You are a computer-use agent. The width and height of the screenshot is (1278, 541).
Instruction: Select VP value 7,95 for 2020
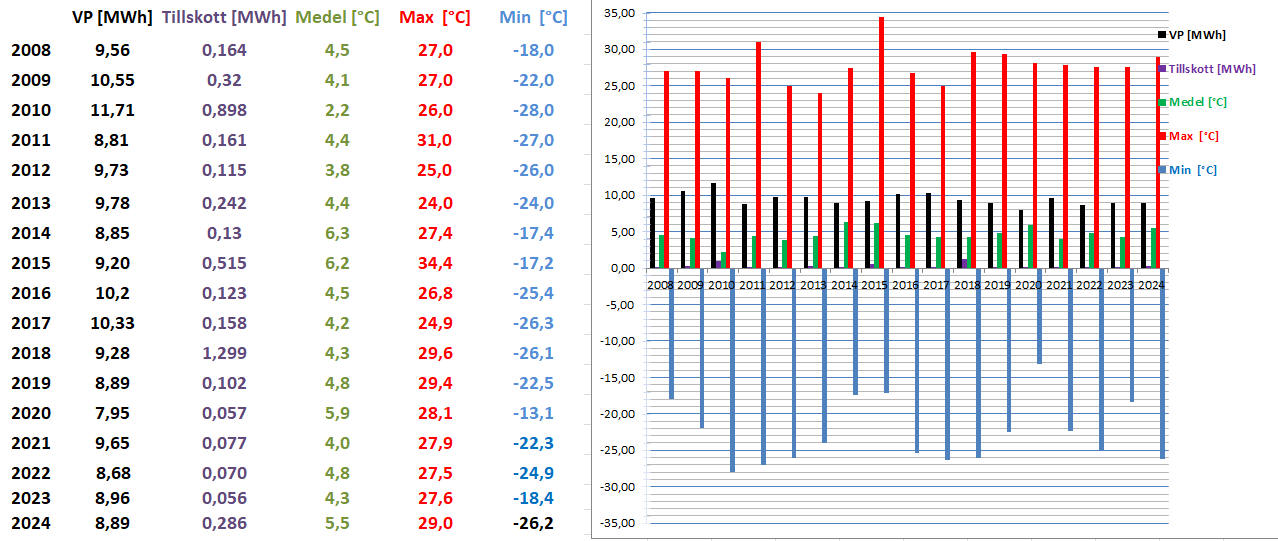pos(114,413)
